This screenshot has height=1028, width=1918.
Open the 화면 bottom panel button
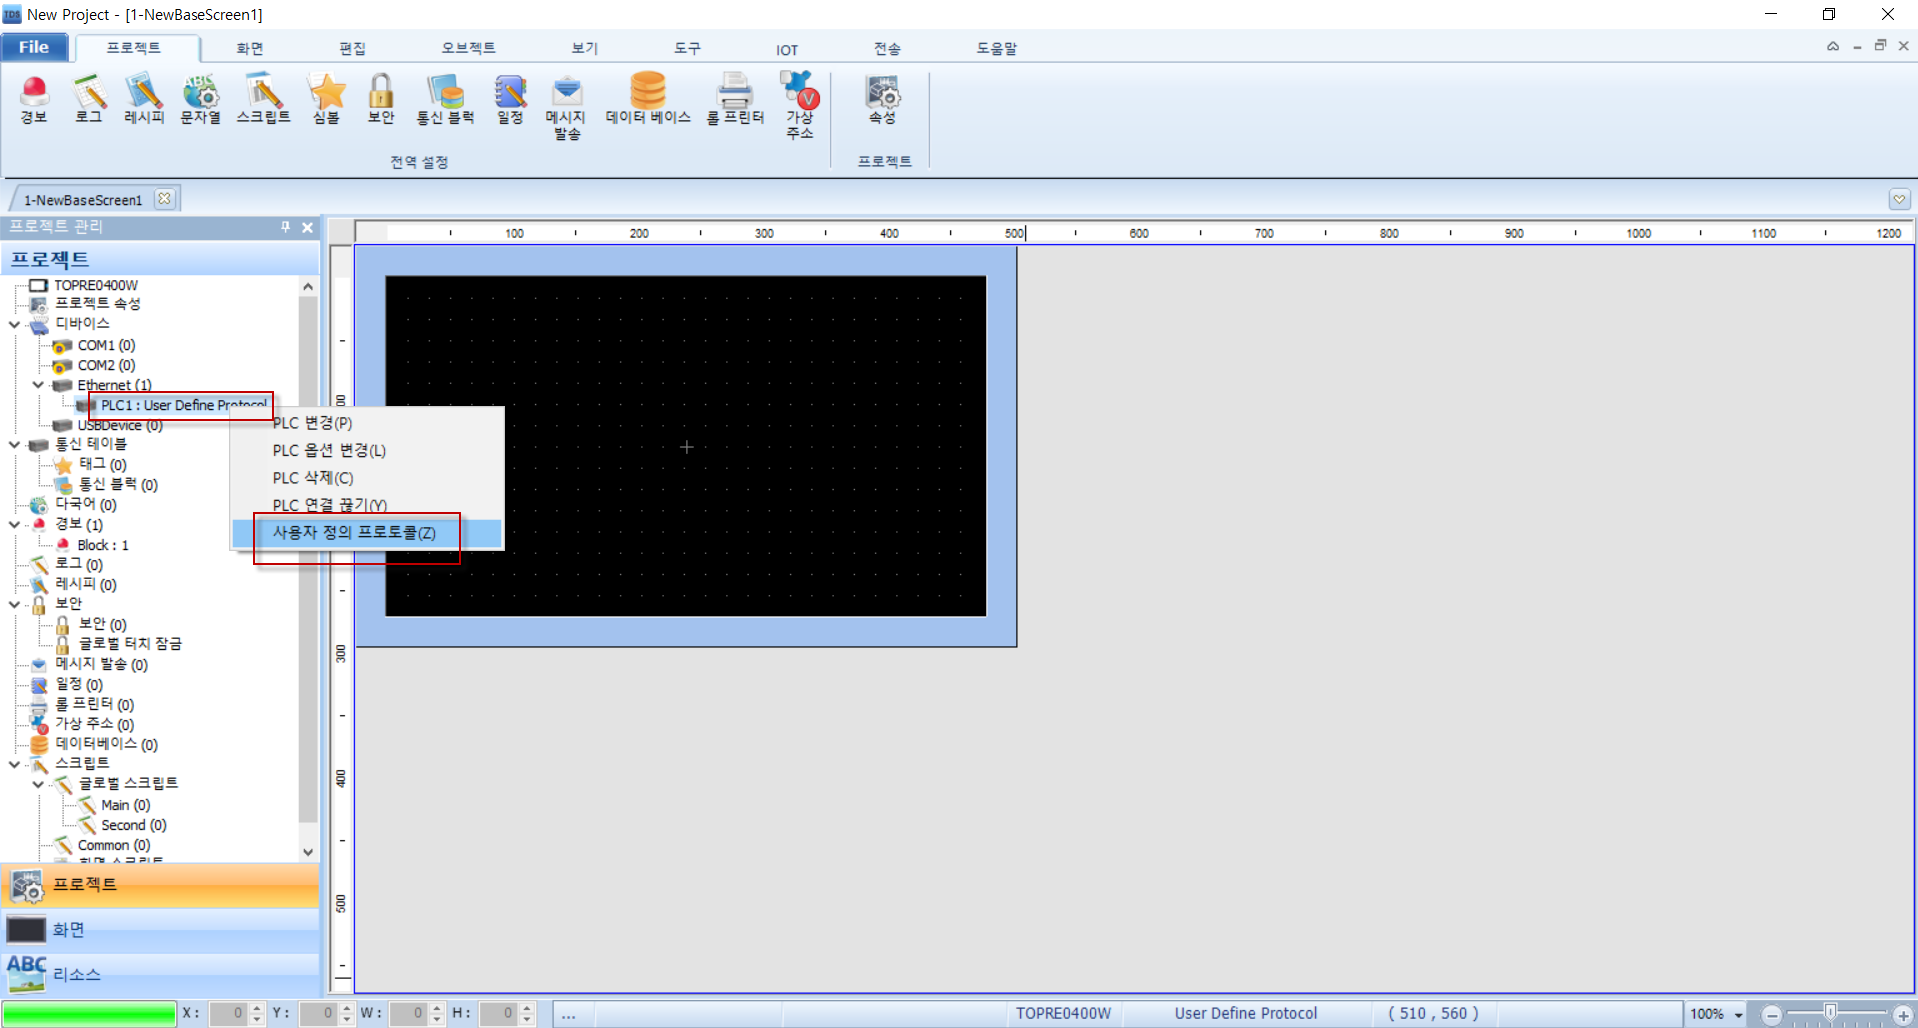pos(160,930)
